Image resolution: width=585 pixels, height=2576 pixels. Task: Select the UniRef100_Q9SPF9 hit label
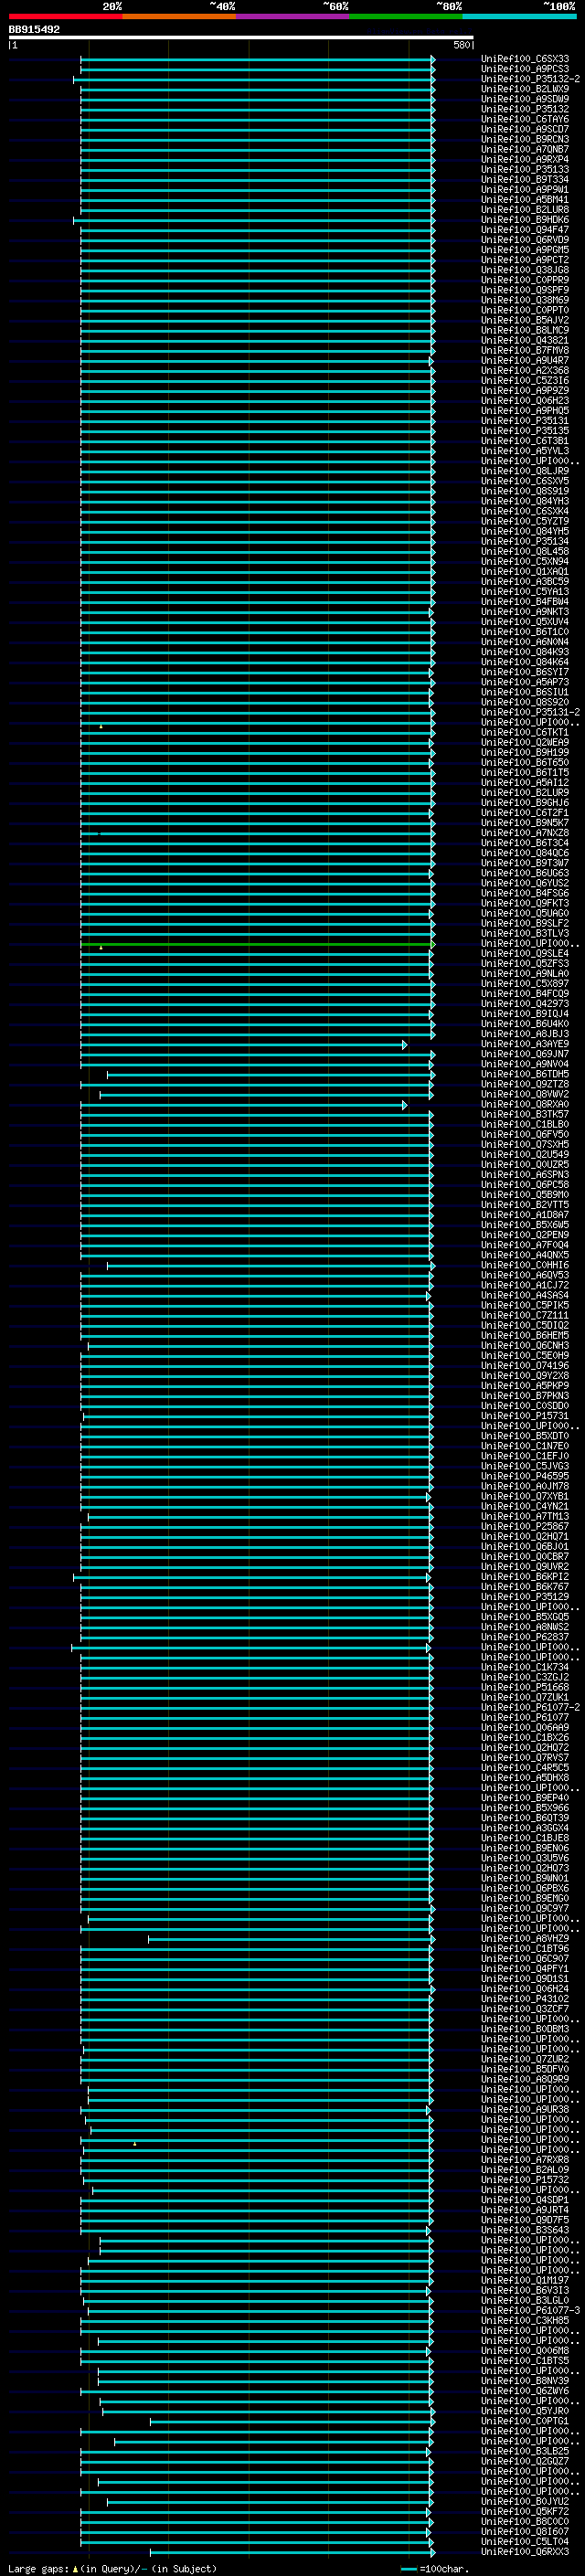[x=525, y=290]
